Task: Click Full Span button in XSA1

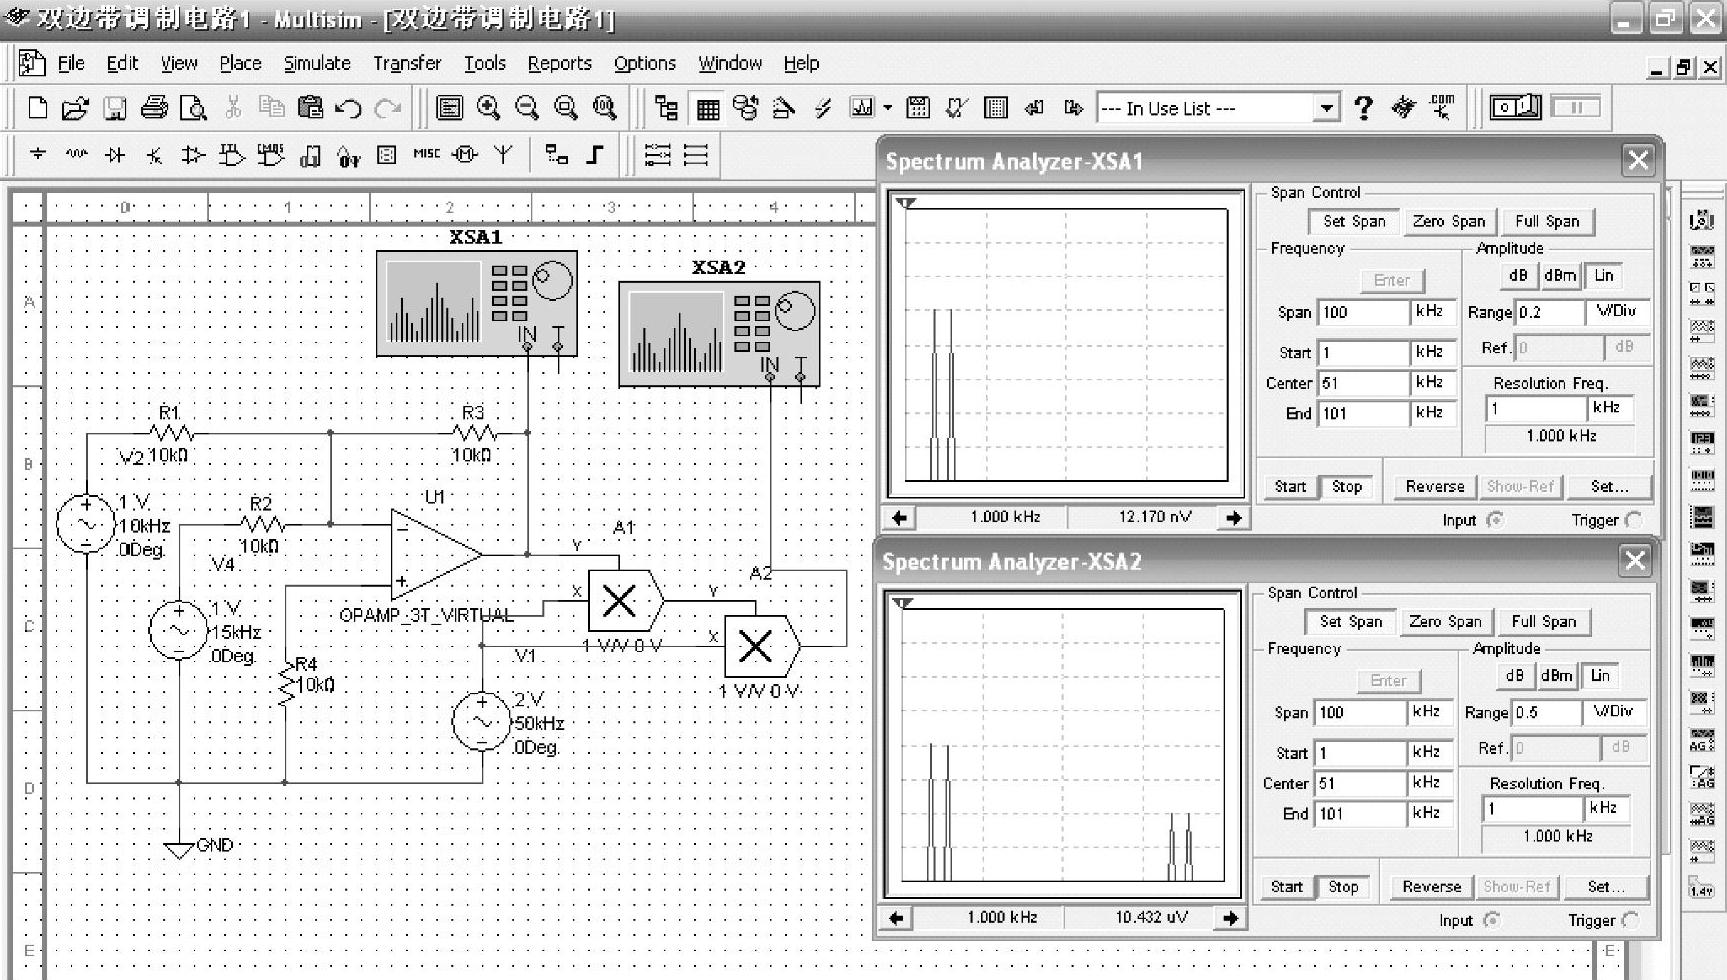Action: click(x=1547, y=222)
